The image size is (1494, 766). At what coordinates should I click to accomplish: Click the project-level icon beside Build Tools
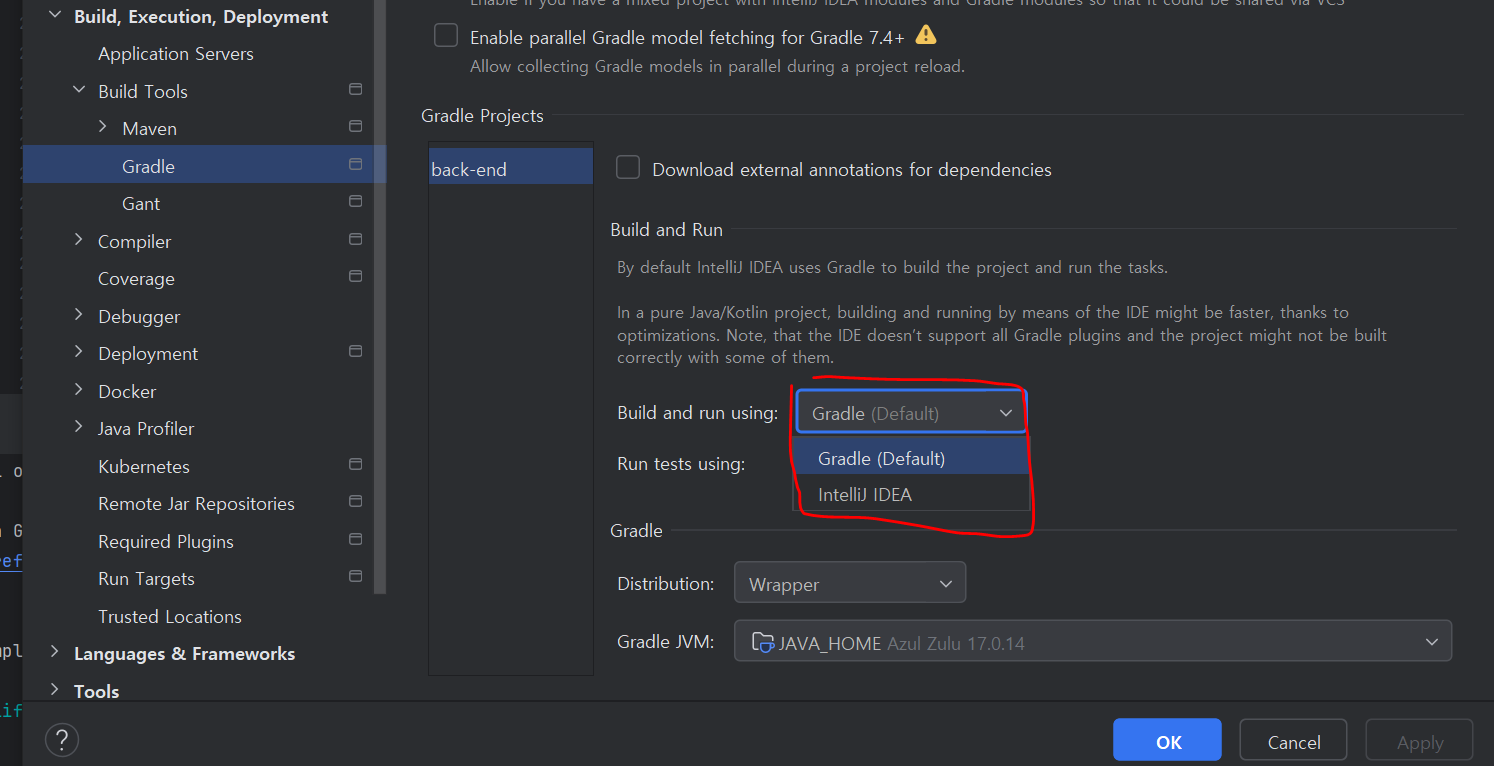click(x=355, y=90)
